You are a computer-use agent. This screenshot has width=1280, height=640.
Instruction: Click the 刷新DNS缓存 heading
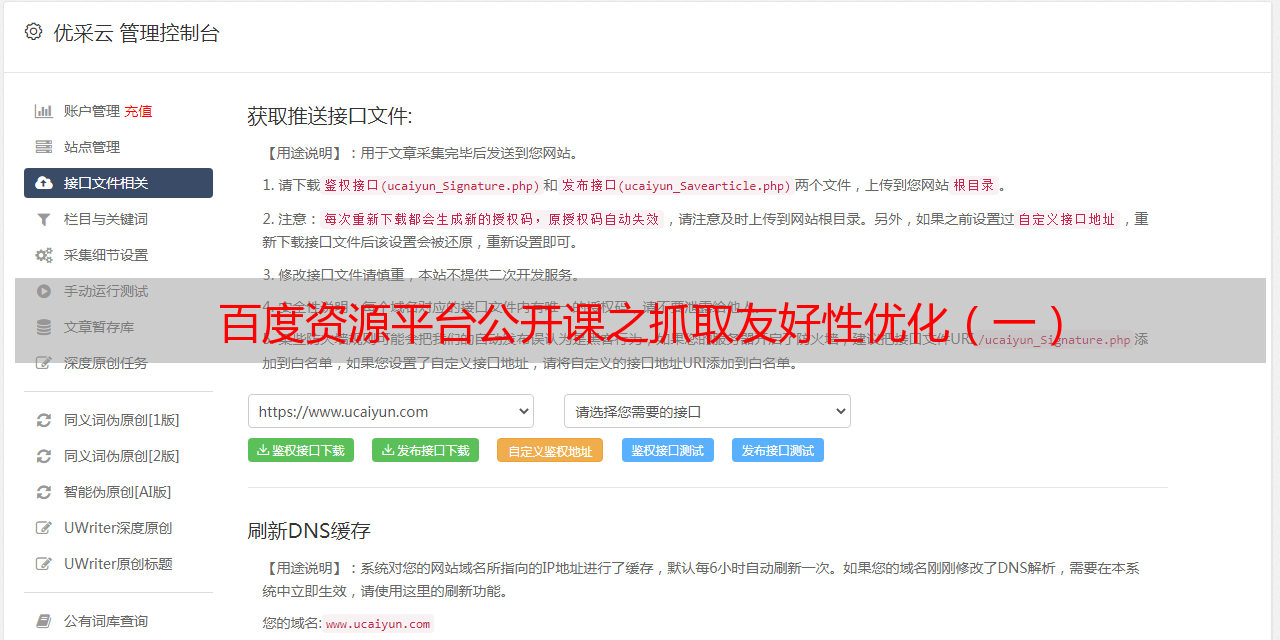click(309, 531)
